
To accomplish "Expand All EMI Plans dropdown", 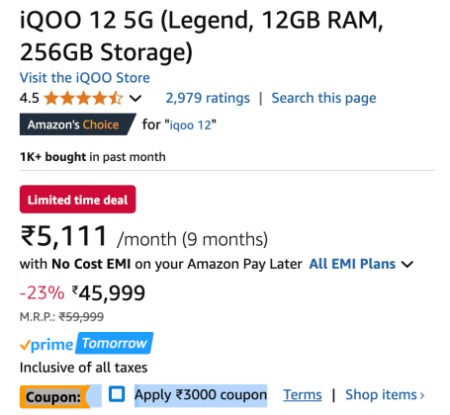I will click(x=352, y=264).
